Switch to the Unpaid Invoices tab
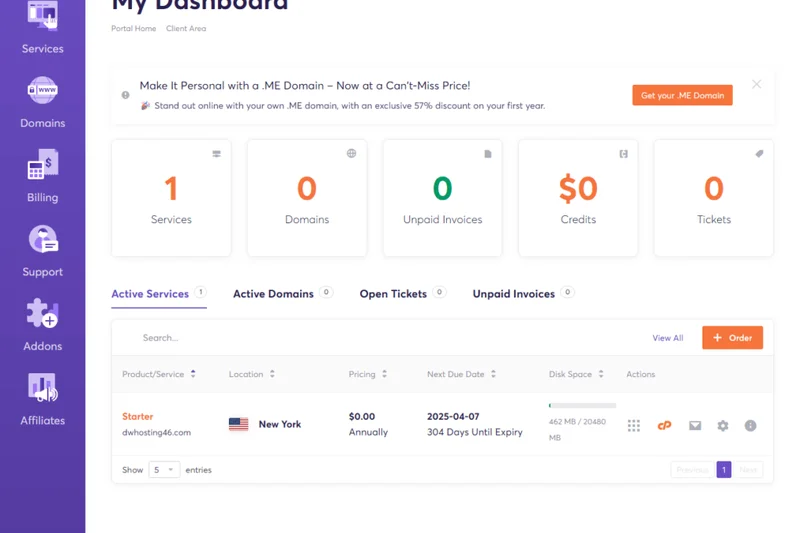This screenshot has height=533, width=800. point(513,294)
